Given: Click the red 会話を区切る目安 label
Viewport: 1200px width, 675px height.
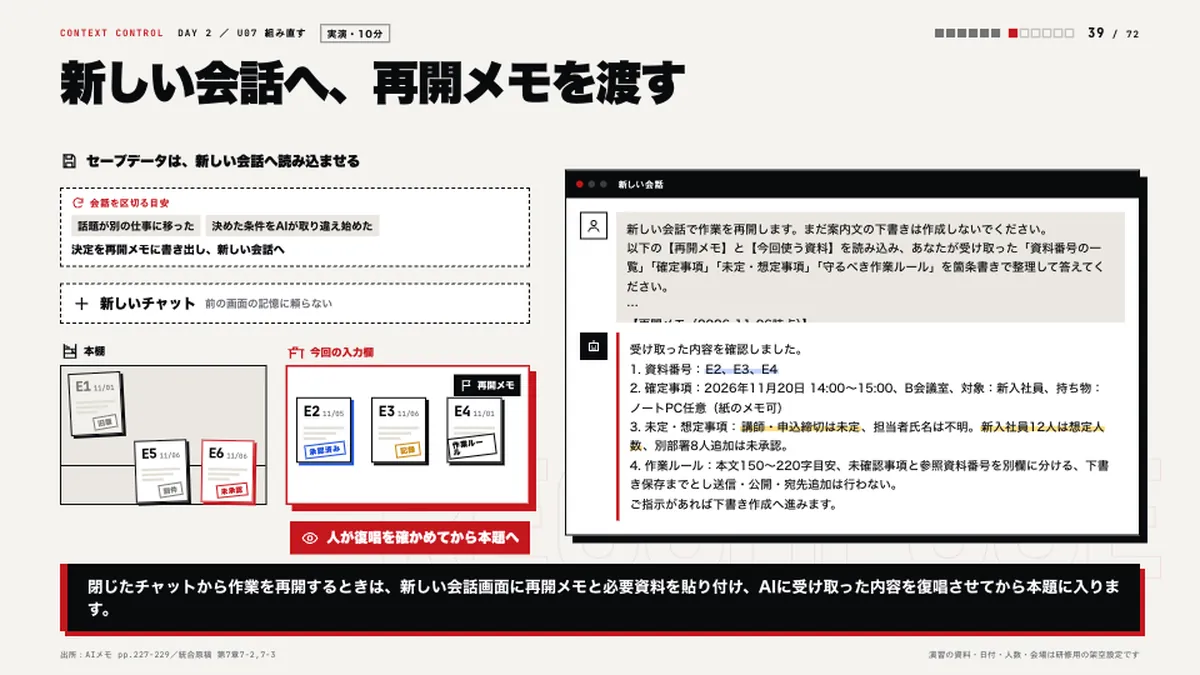Looking at the screenshot, I should click(129, 202).
